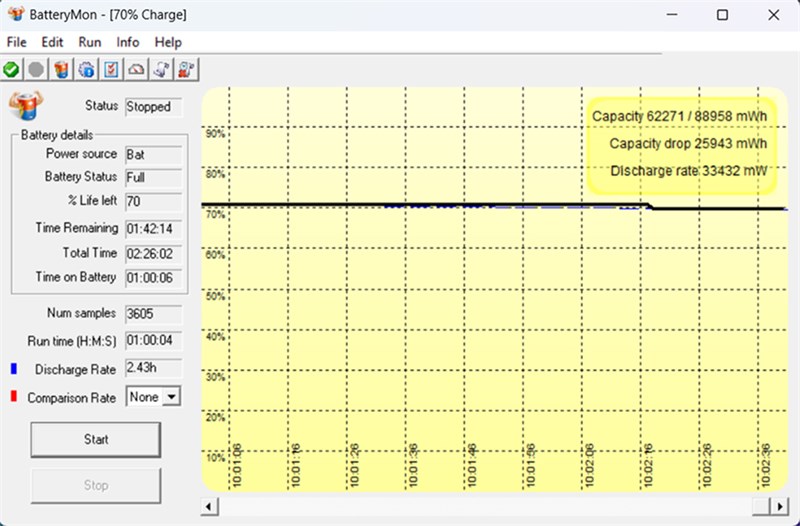Click the blue Discharge Rate color marker

[14, 369]
